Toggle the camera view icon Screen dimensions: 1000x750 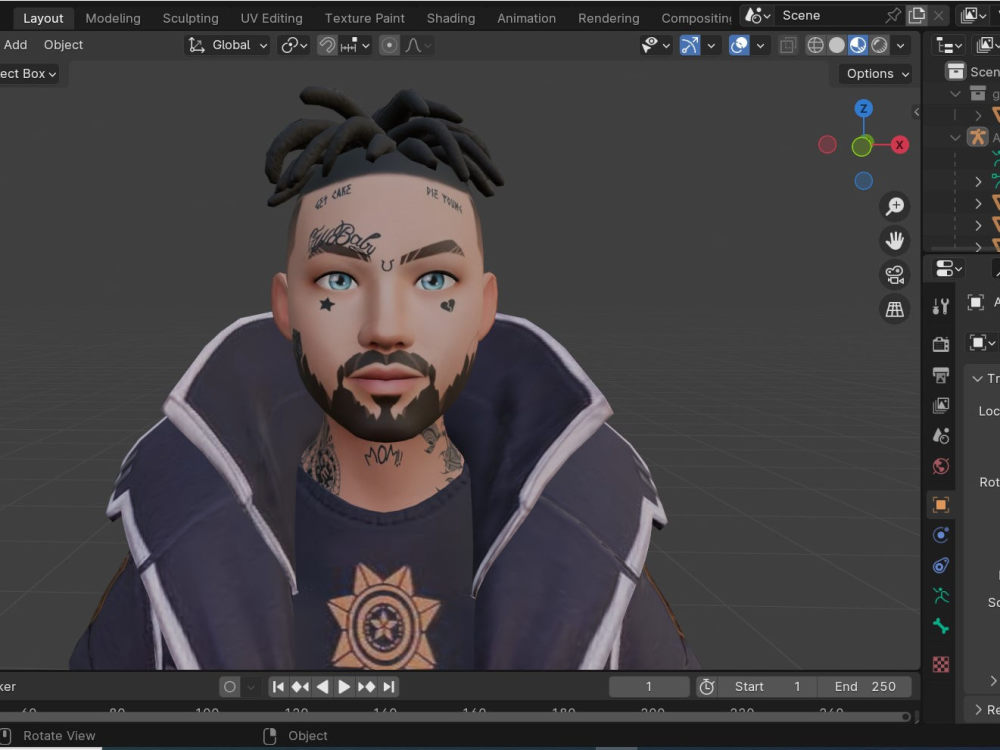pos(894,274)
